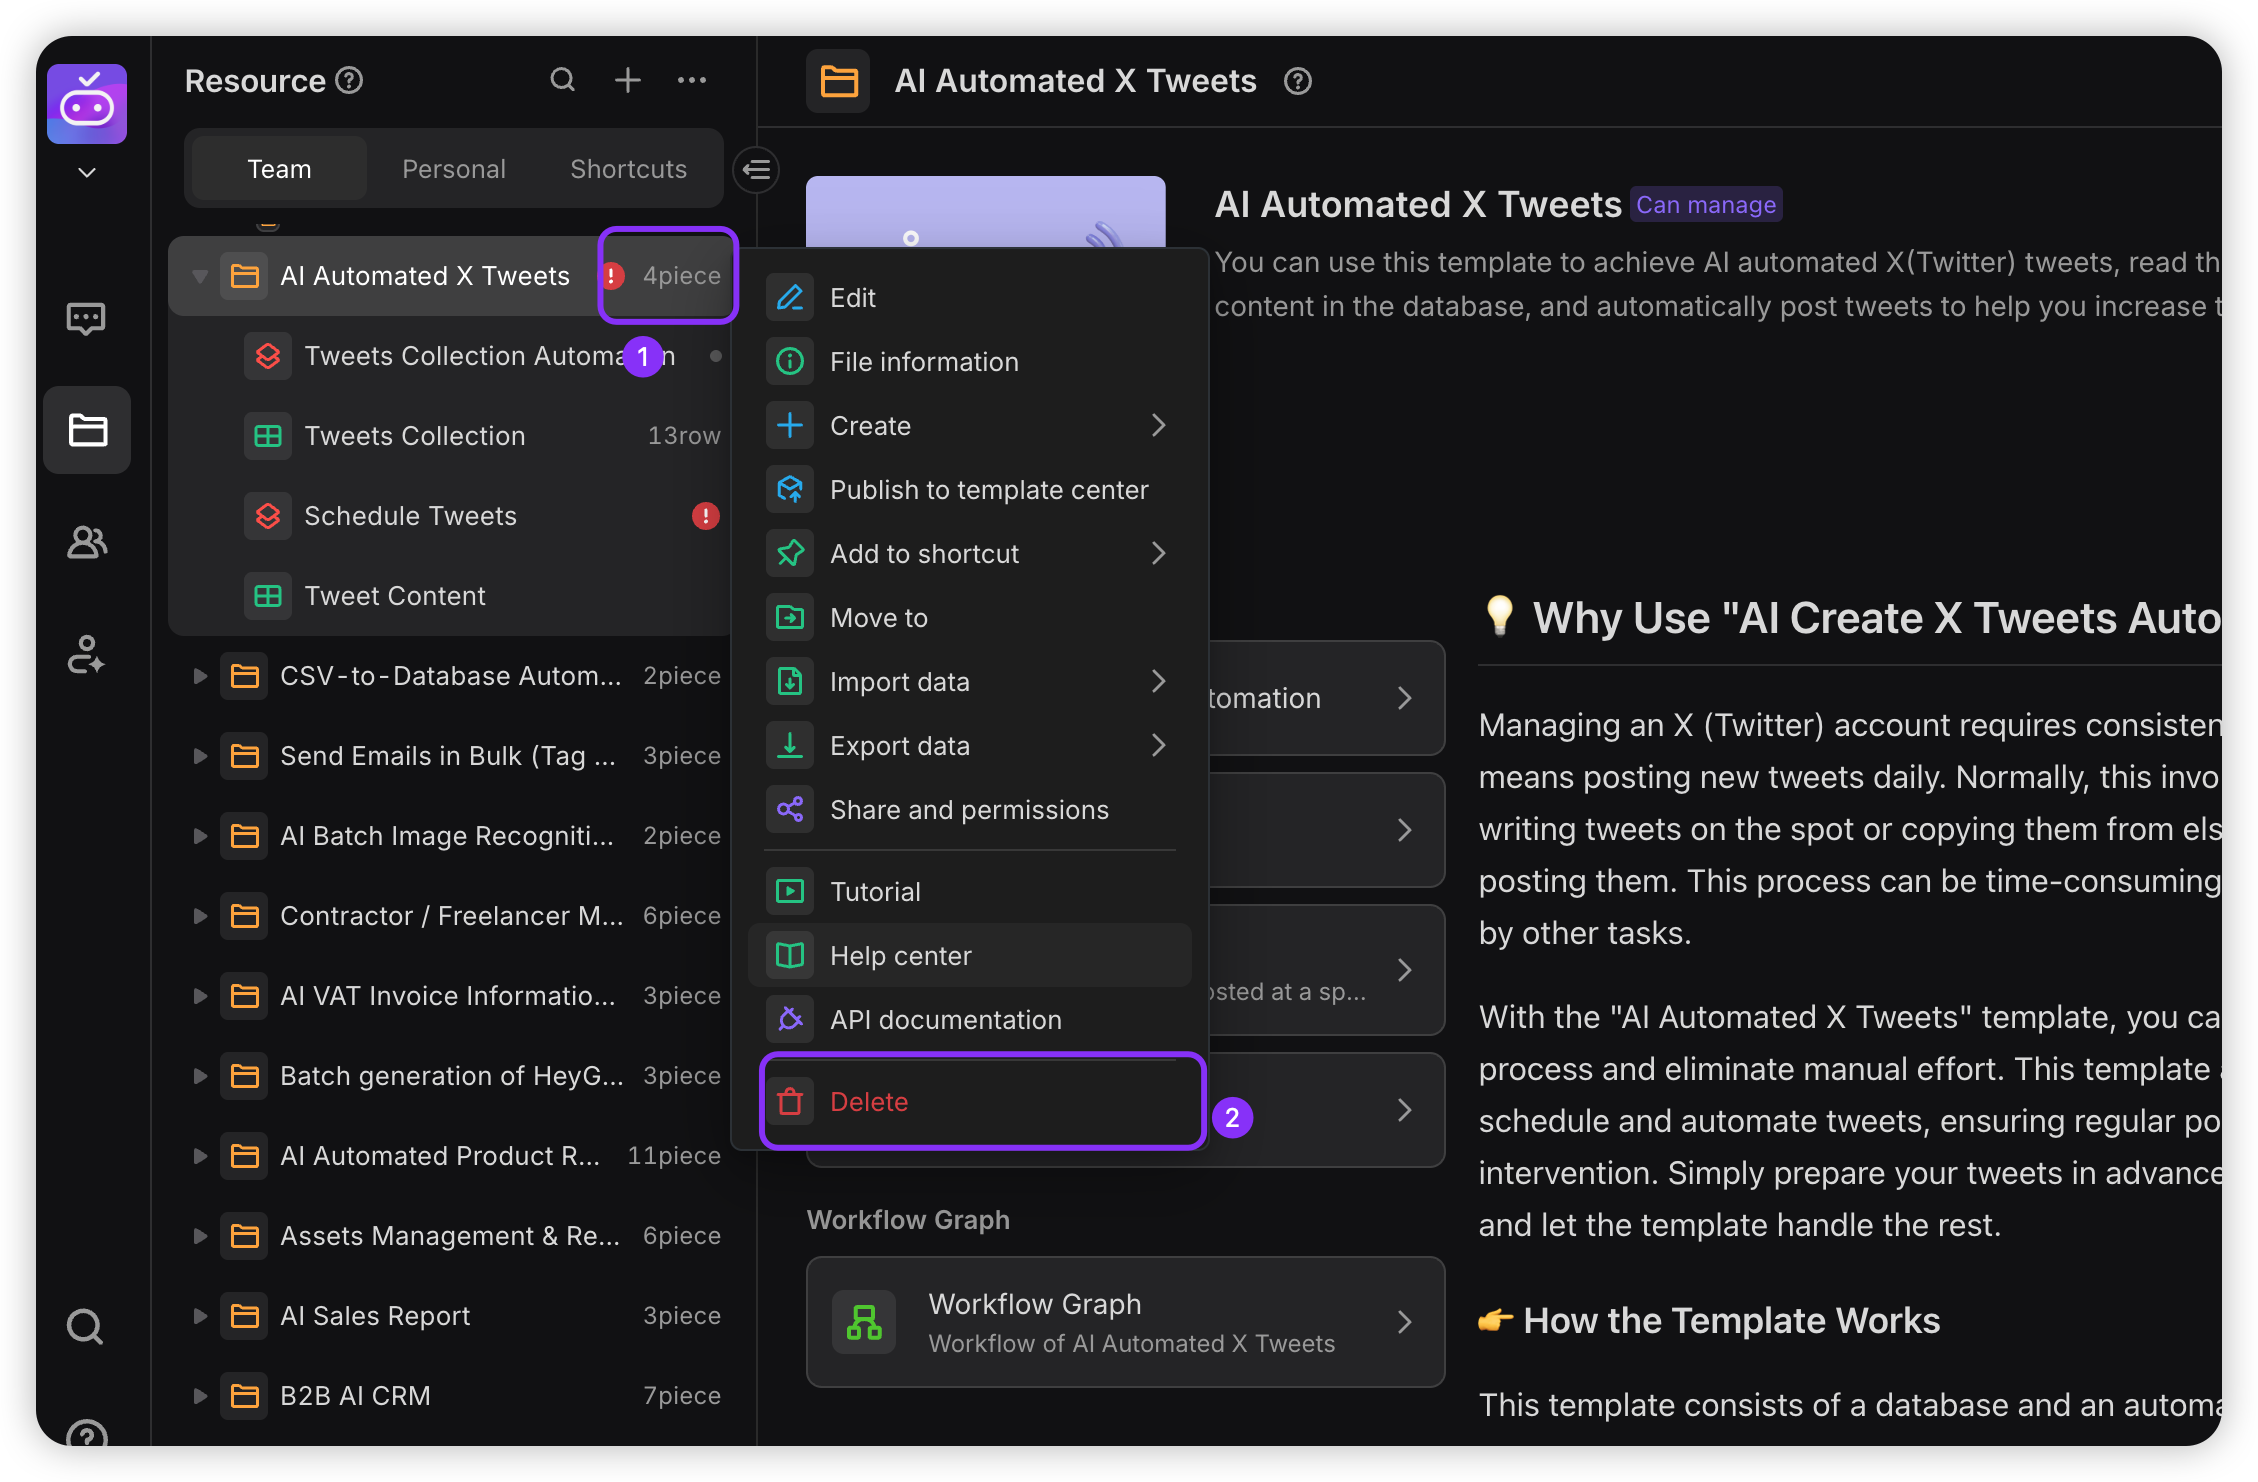Switch to the Personal tab
Image resolution: width=2258 pixels, height=1482 pixels.
454,169
